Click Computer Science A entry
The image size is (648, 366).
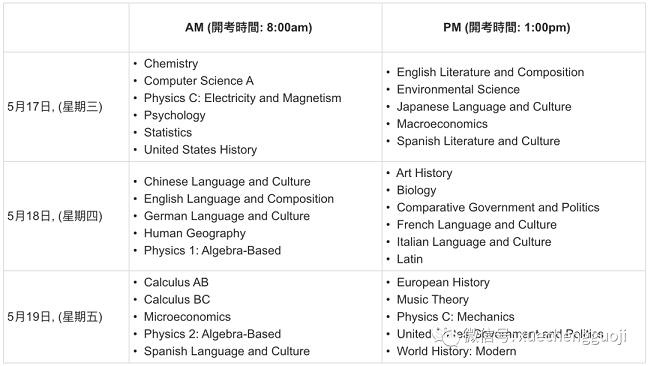pyautogui.click(x=199, y=81)
